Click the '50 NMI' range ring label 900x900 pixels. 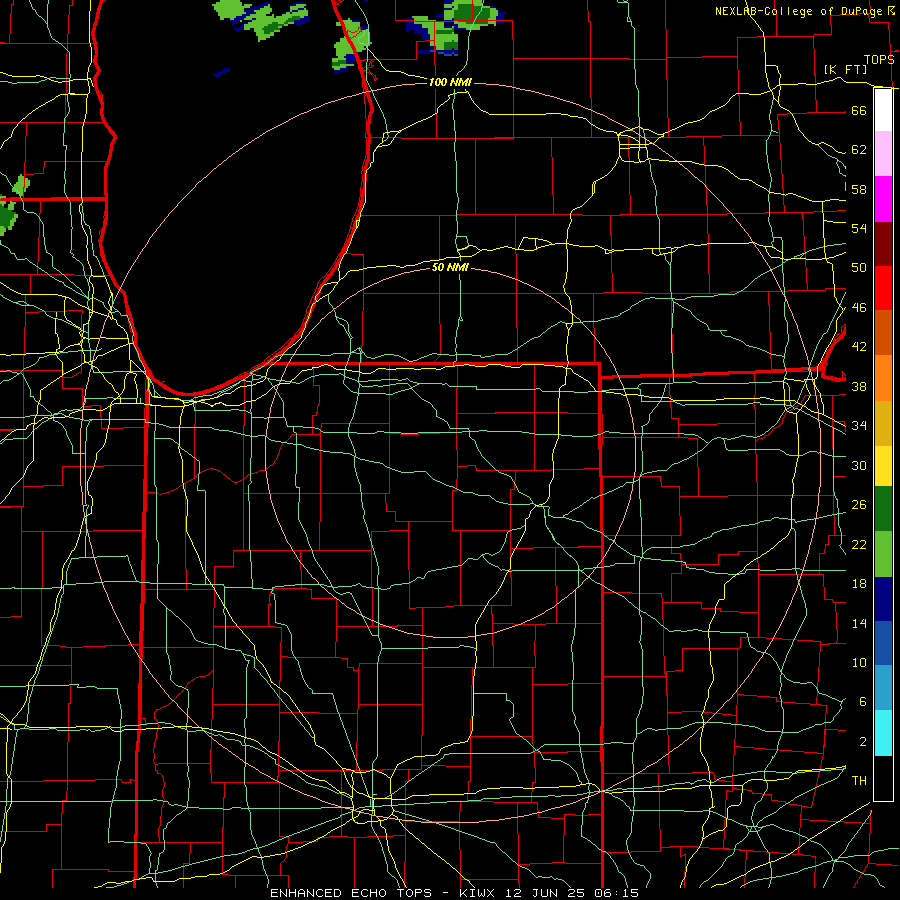450,267
